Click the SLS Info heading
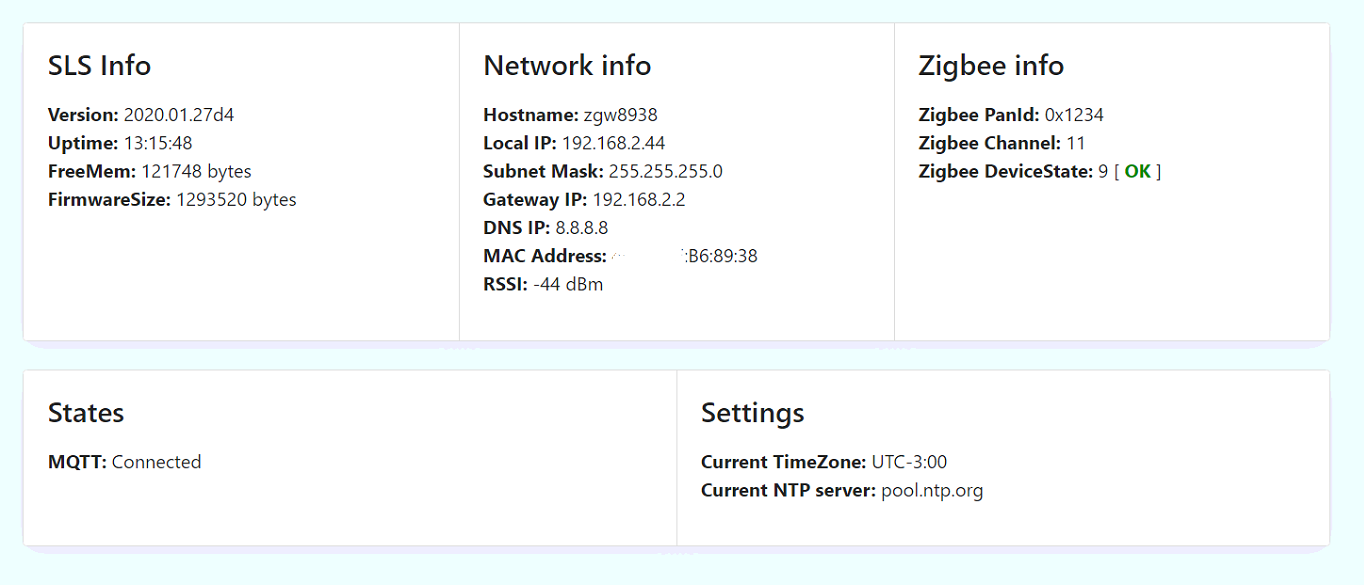 [99, 66]
